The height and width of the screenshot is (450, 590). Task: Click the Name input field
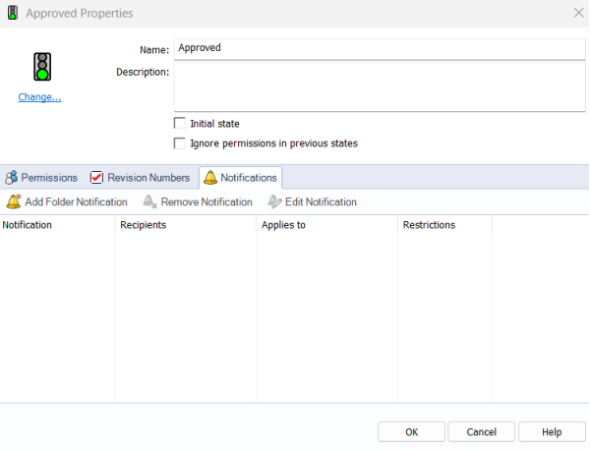379,49
